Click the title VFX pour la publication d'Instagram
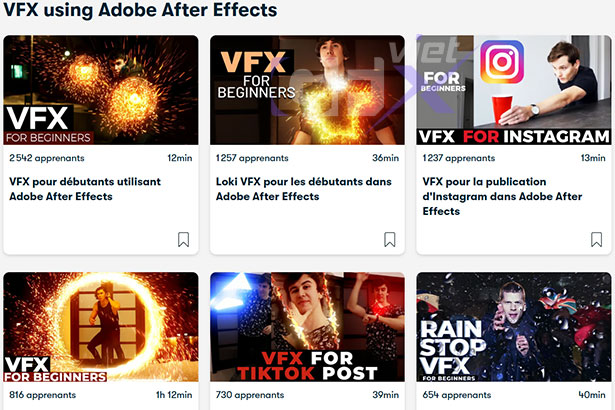615x410 pixels. [502, 196]
